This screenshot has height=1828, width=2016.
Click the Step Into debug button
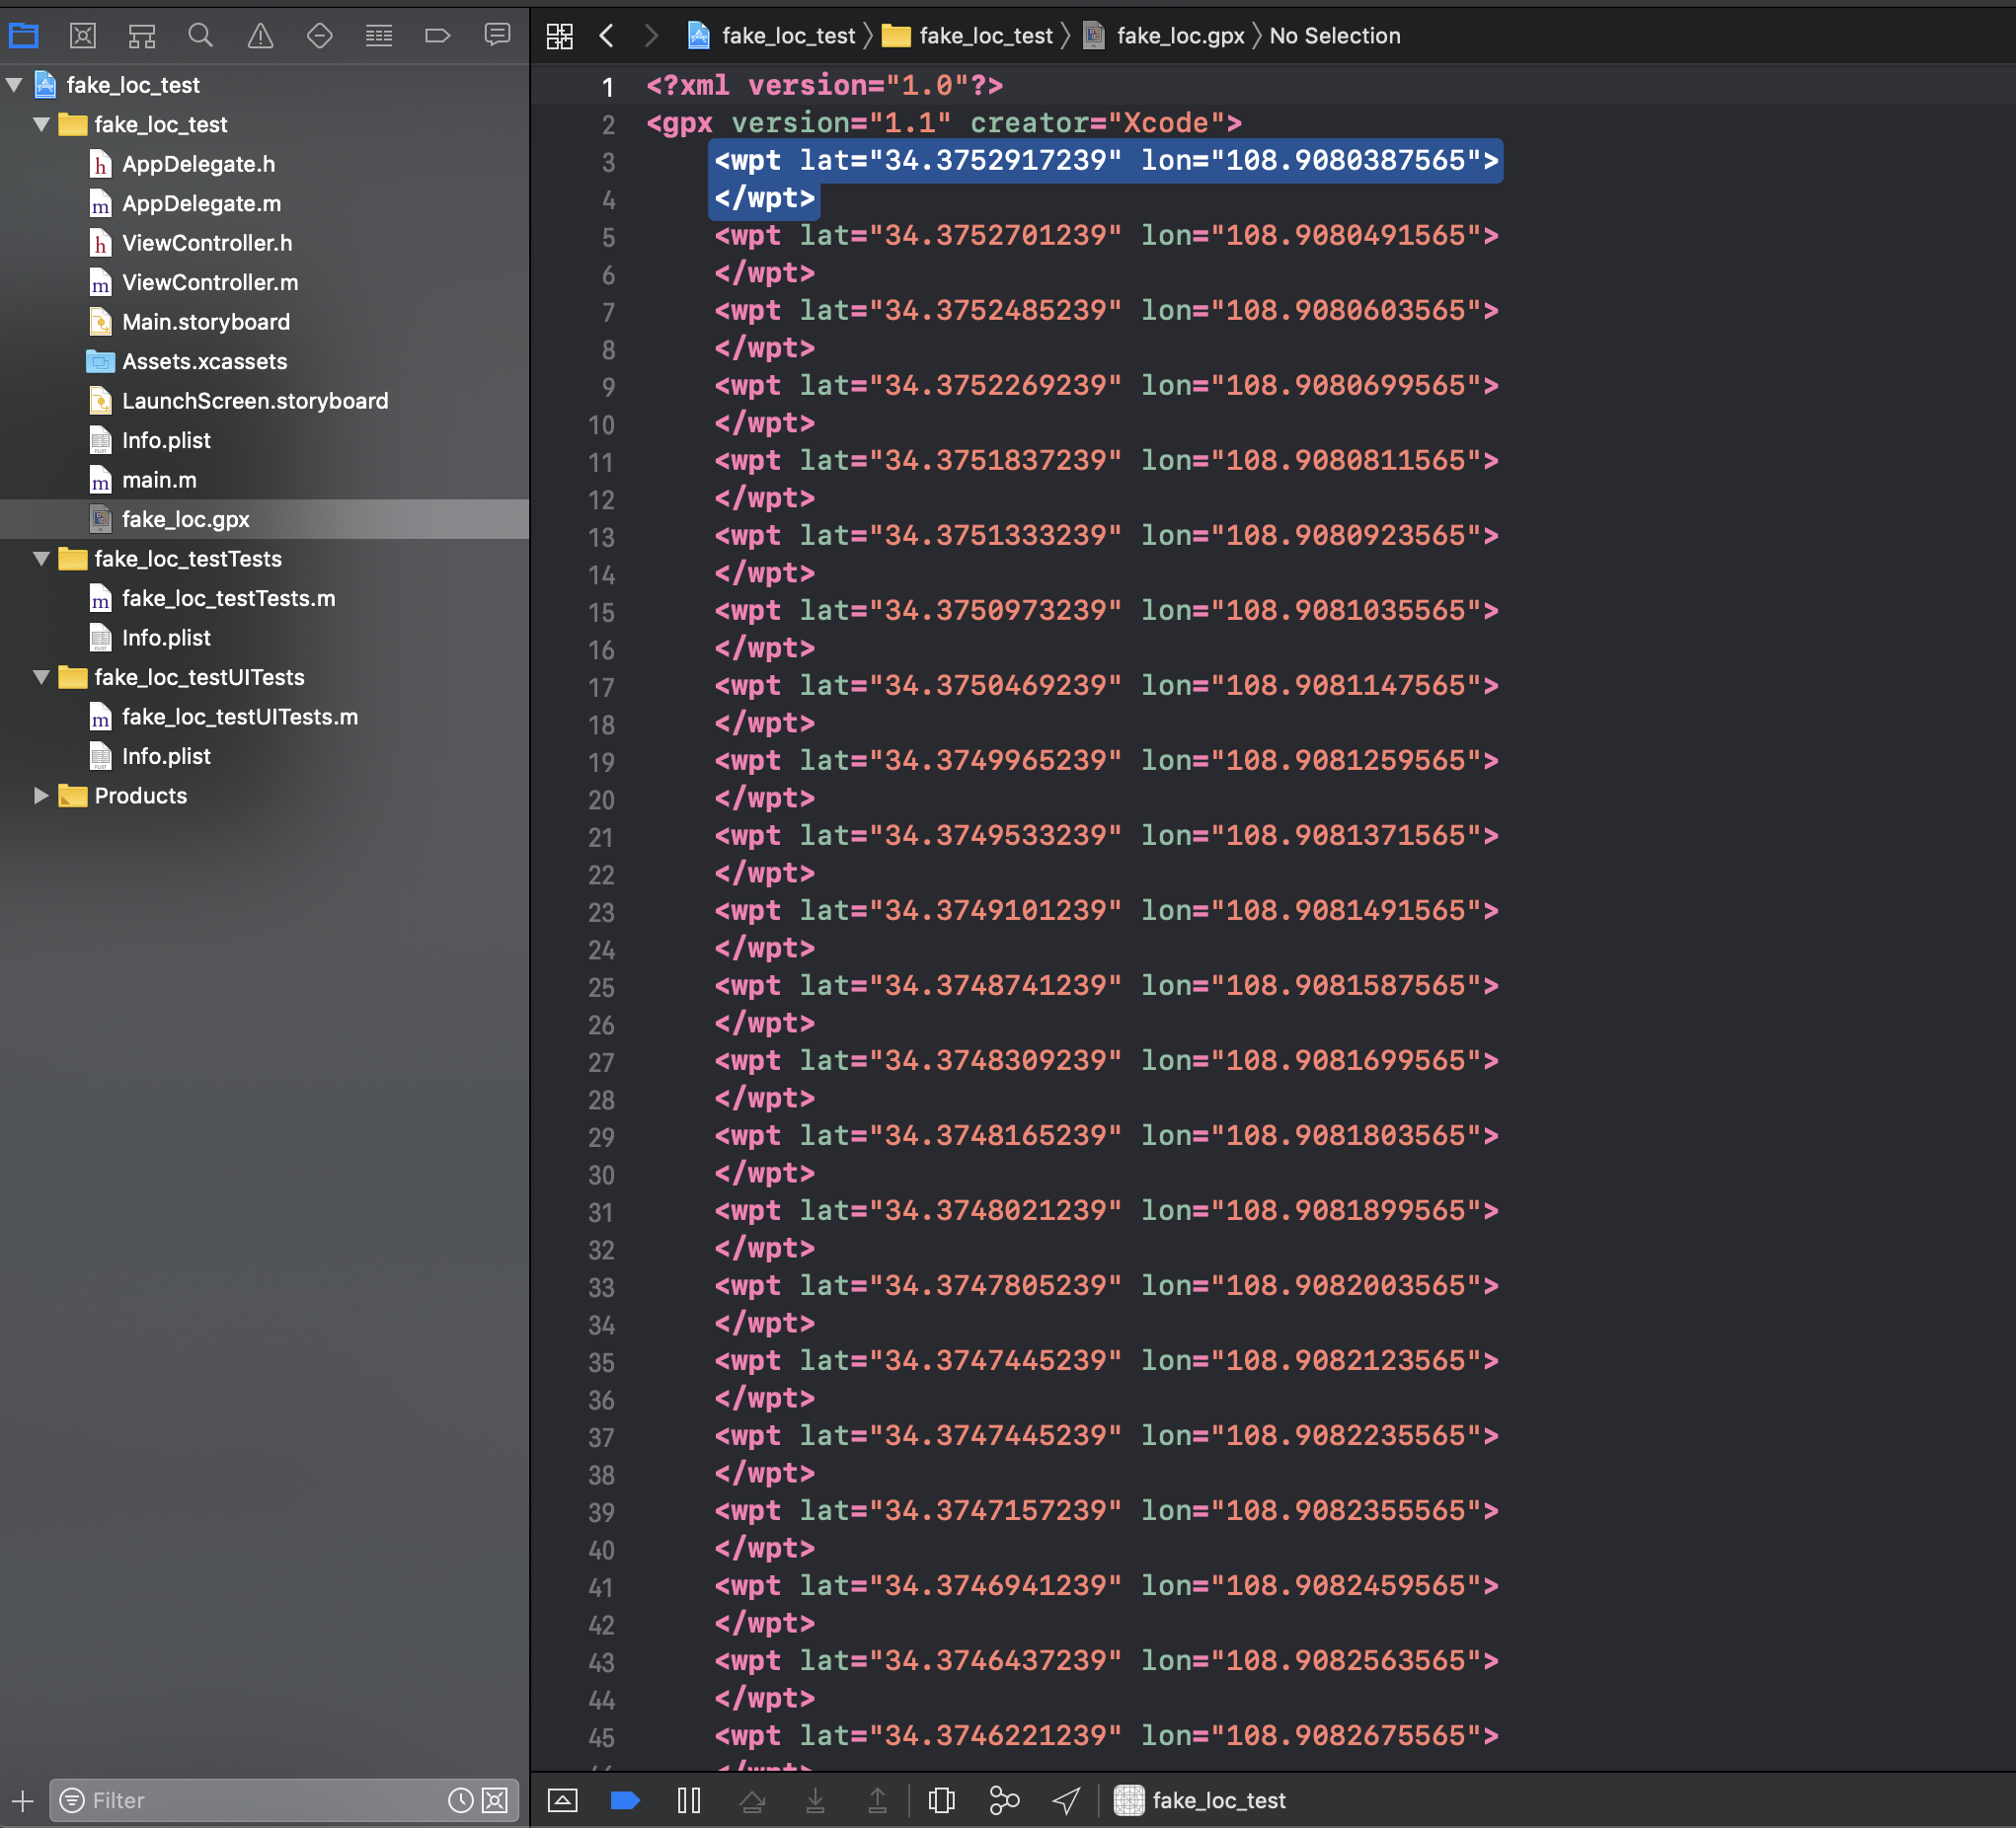coord(815,1800)
